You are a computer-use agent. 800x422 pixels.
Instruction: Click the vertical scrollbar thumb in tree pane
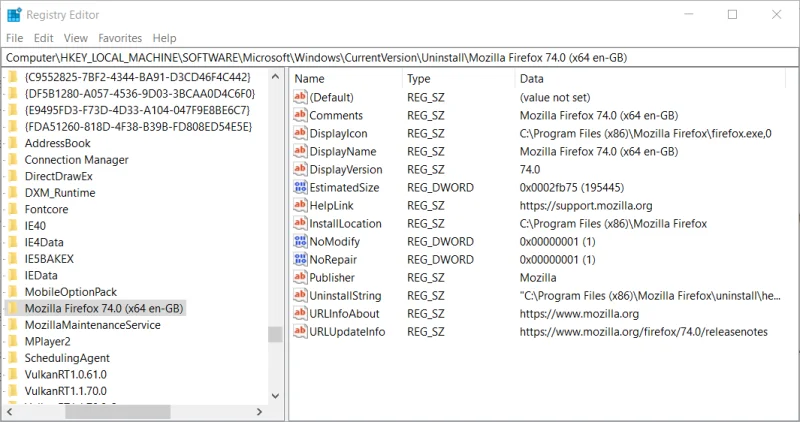(276, 334)
